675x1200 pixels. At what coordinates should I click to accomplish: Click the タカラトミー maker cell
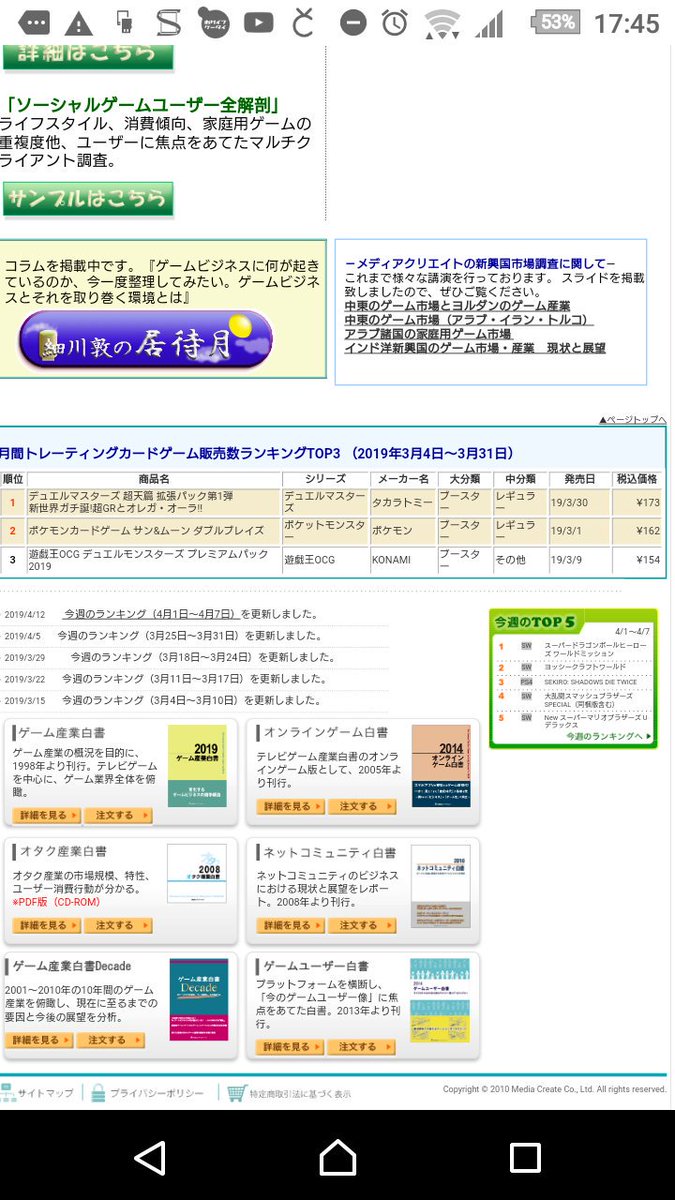pyautogui.click(x=403, y=502)
